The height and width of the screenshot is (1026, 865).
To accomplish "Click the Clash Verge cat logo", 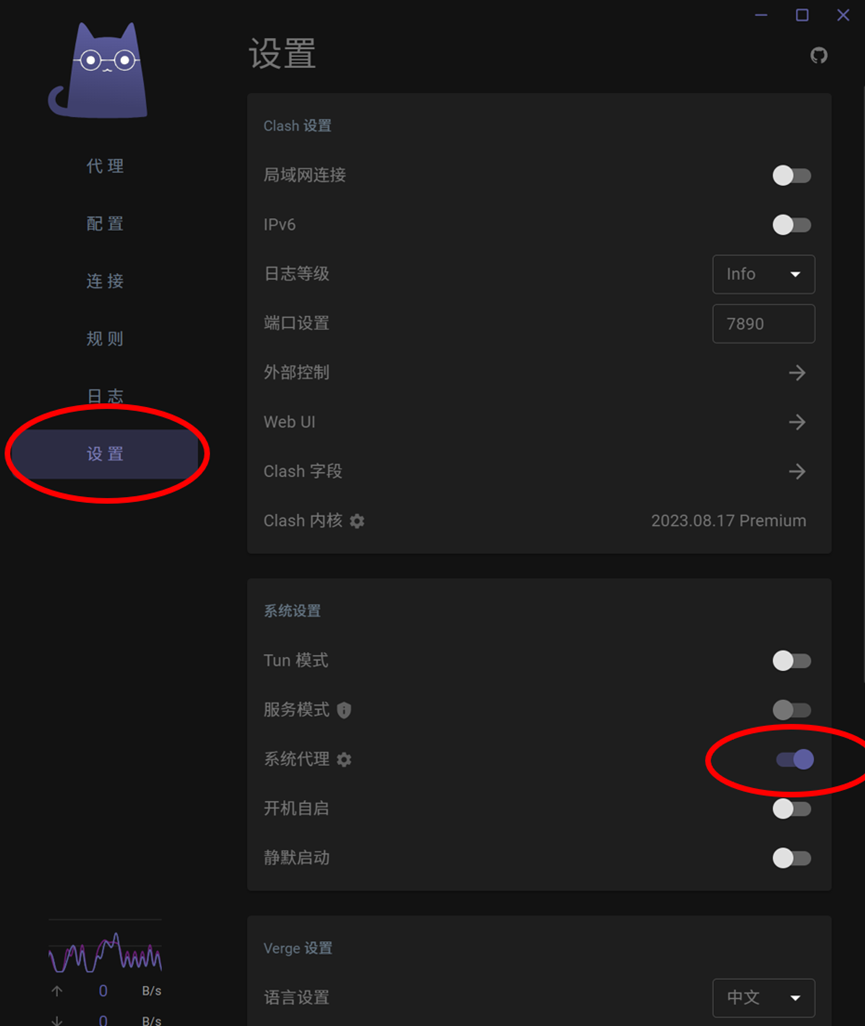I will click(99, 70).
